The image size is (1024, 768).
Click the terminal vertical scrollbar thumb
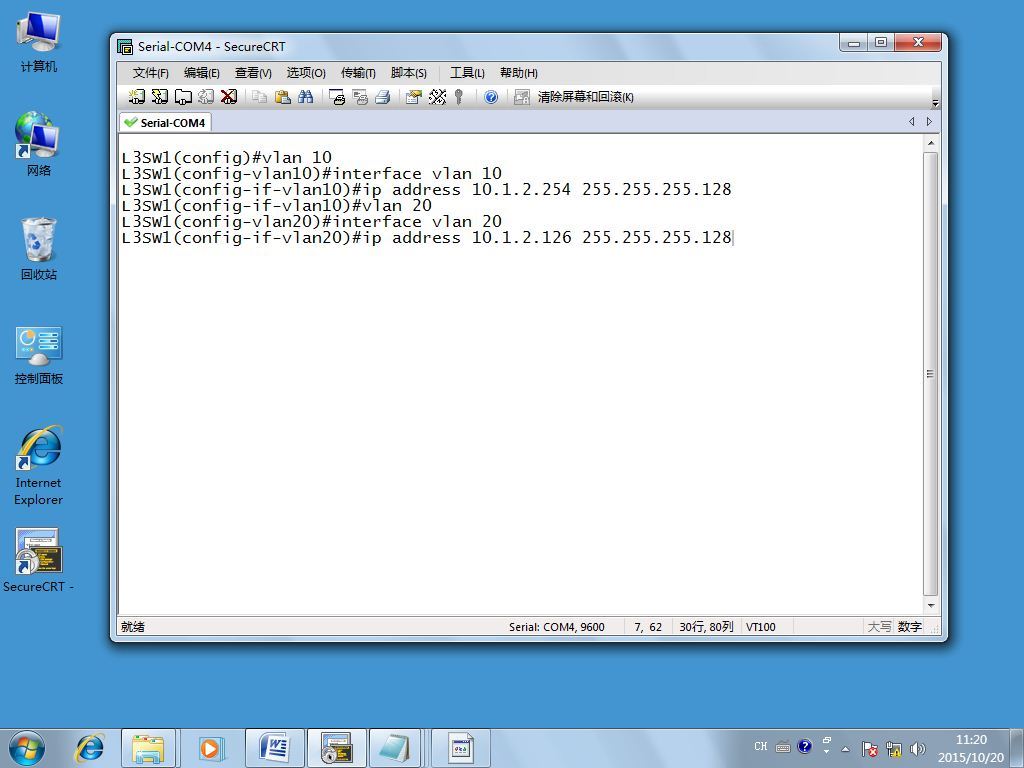(x=931, y=374)
